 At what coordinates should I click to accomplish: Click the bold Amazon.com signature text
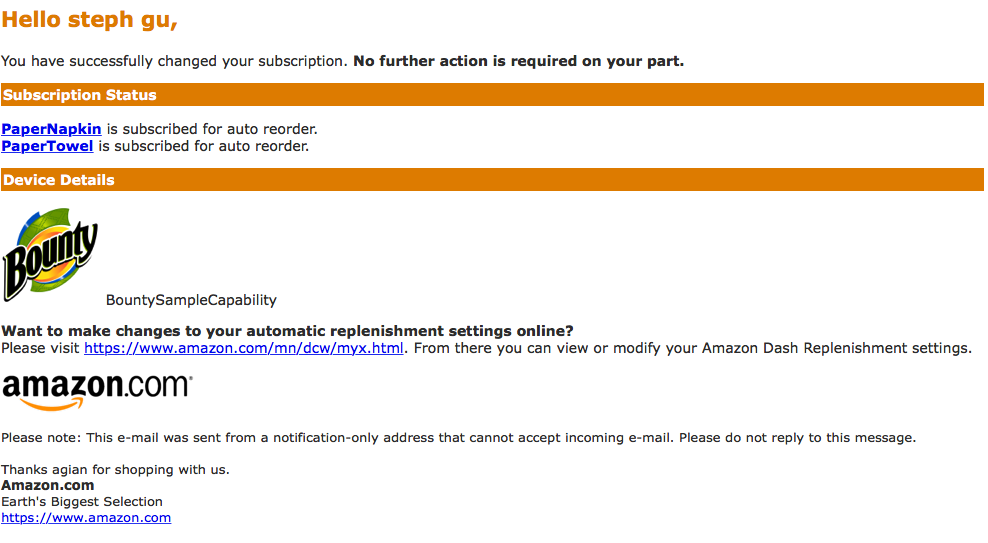pyautogui.click(x=48, y=485)
